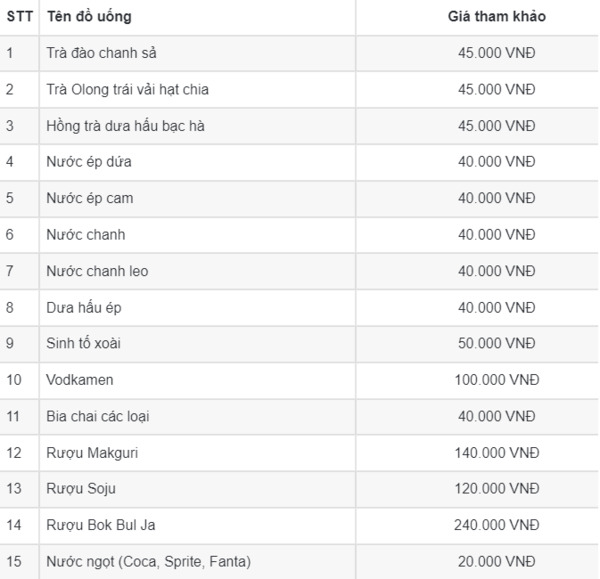600x579 pixels.
Task: Click the 20.000 VNĐ price cell
Action: [x=497, y=562]
